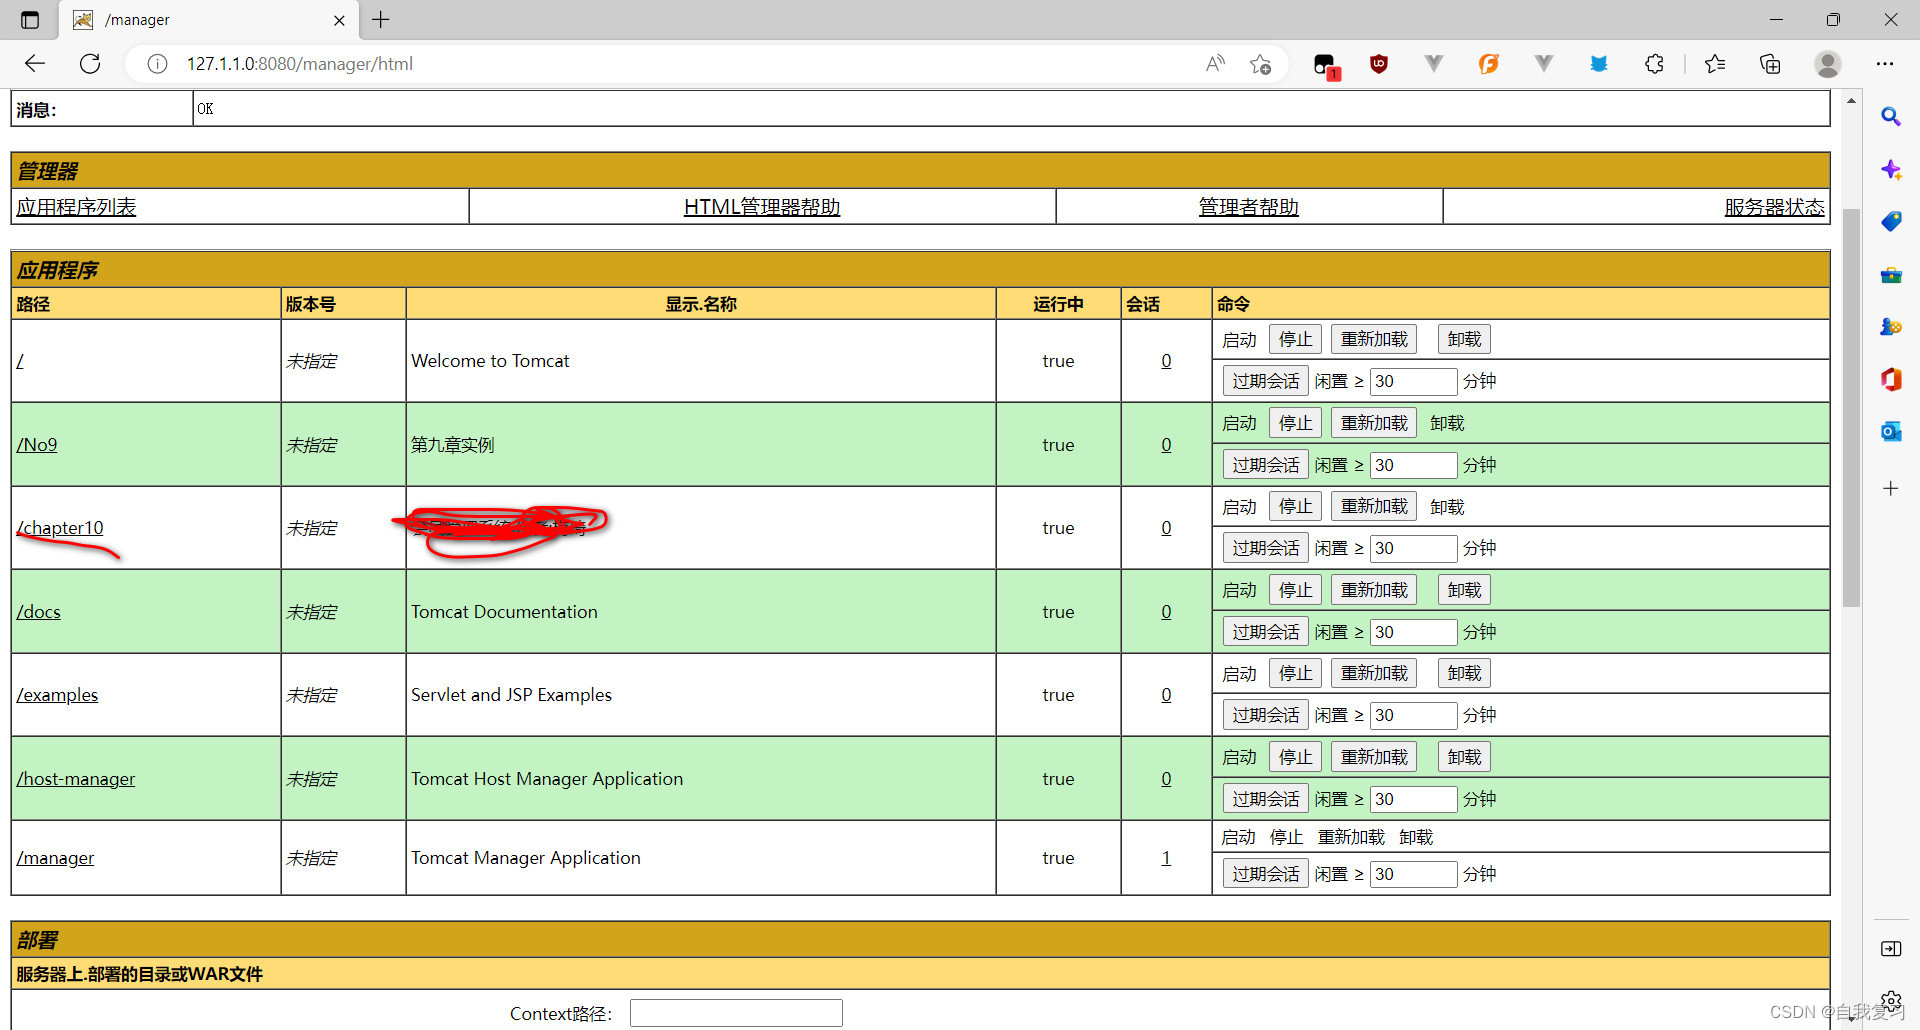The image size is (1920, 1030).
Task: Reload the /host-manager application
Action: (x=1374, y=758)
